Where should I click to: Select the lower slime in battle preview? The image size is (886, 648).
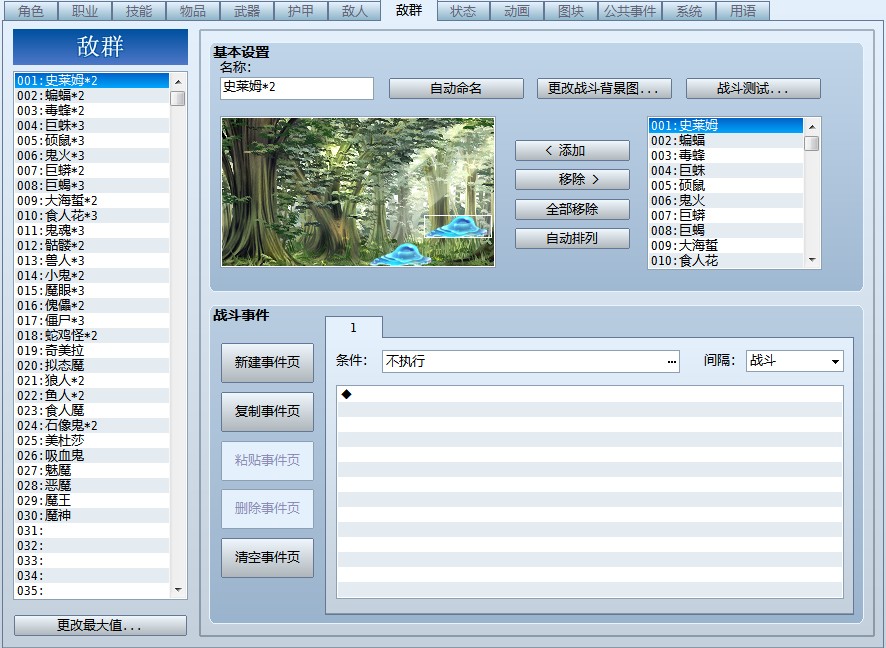403,255
